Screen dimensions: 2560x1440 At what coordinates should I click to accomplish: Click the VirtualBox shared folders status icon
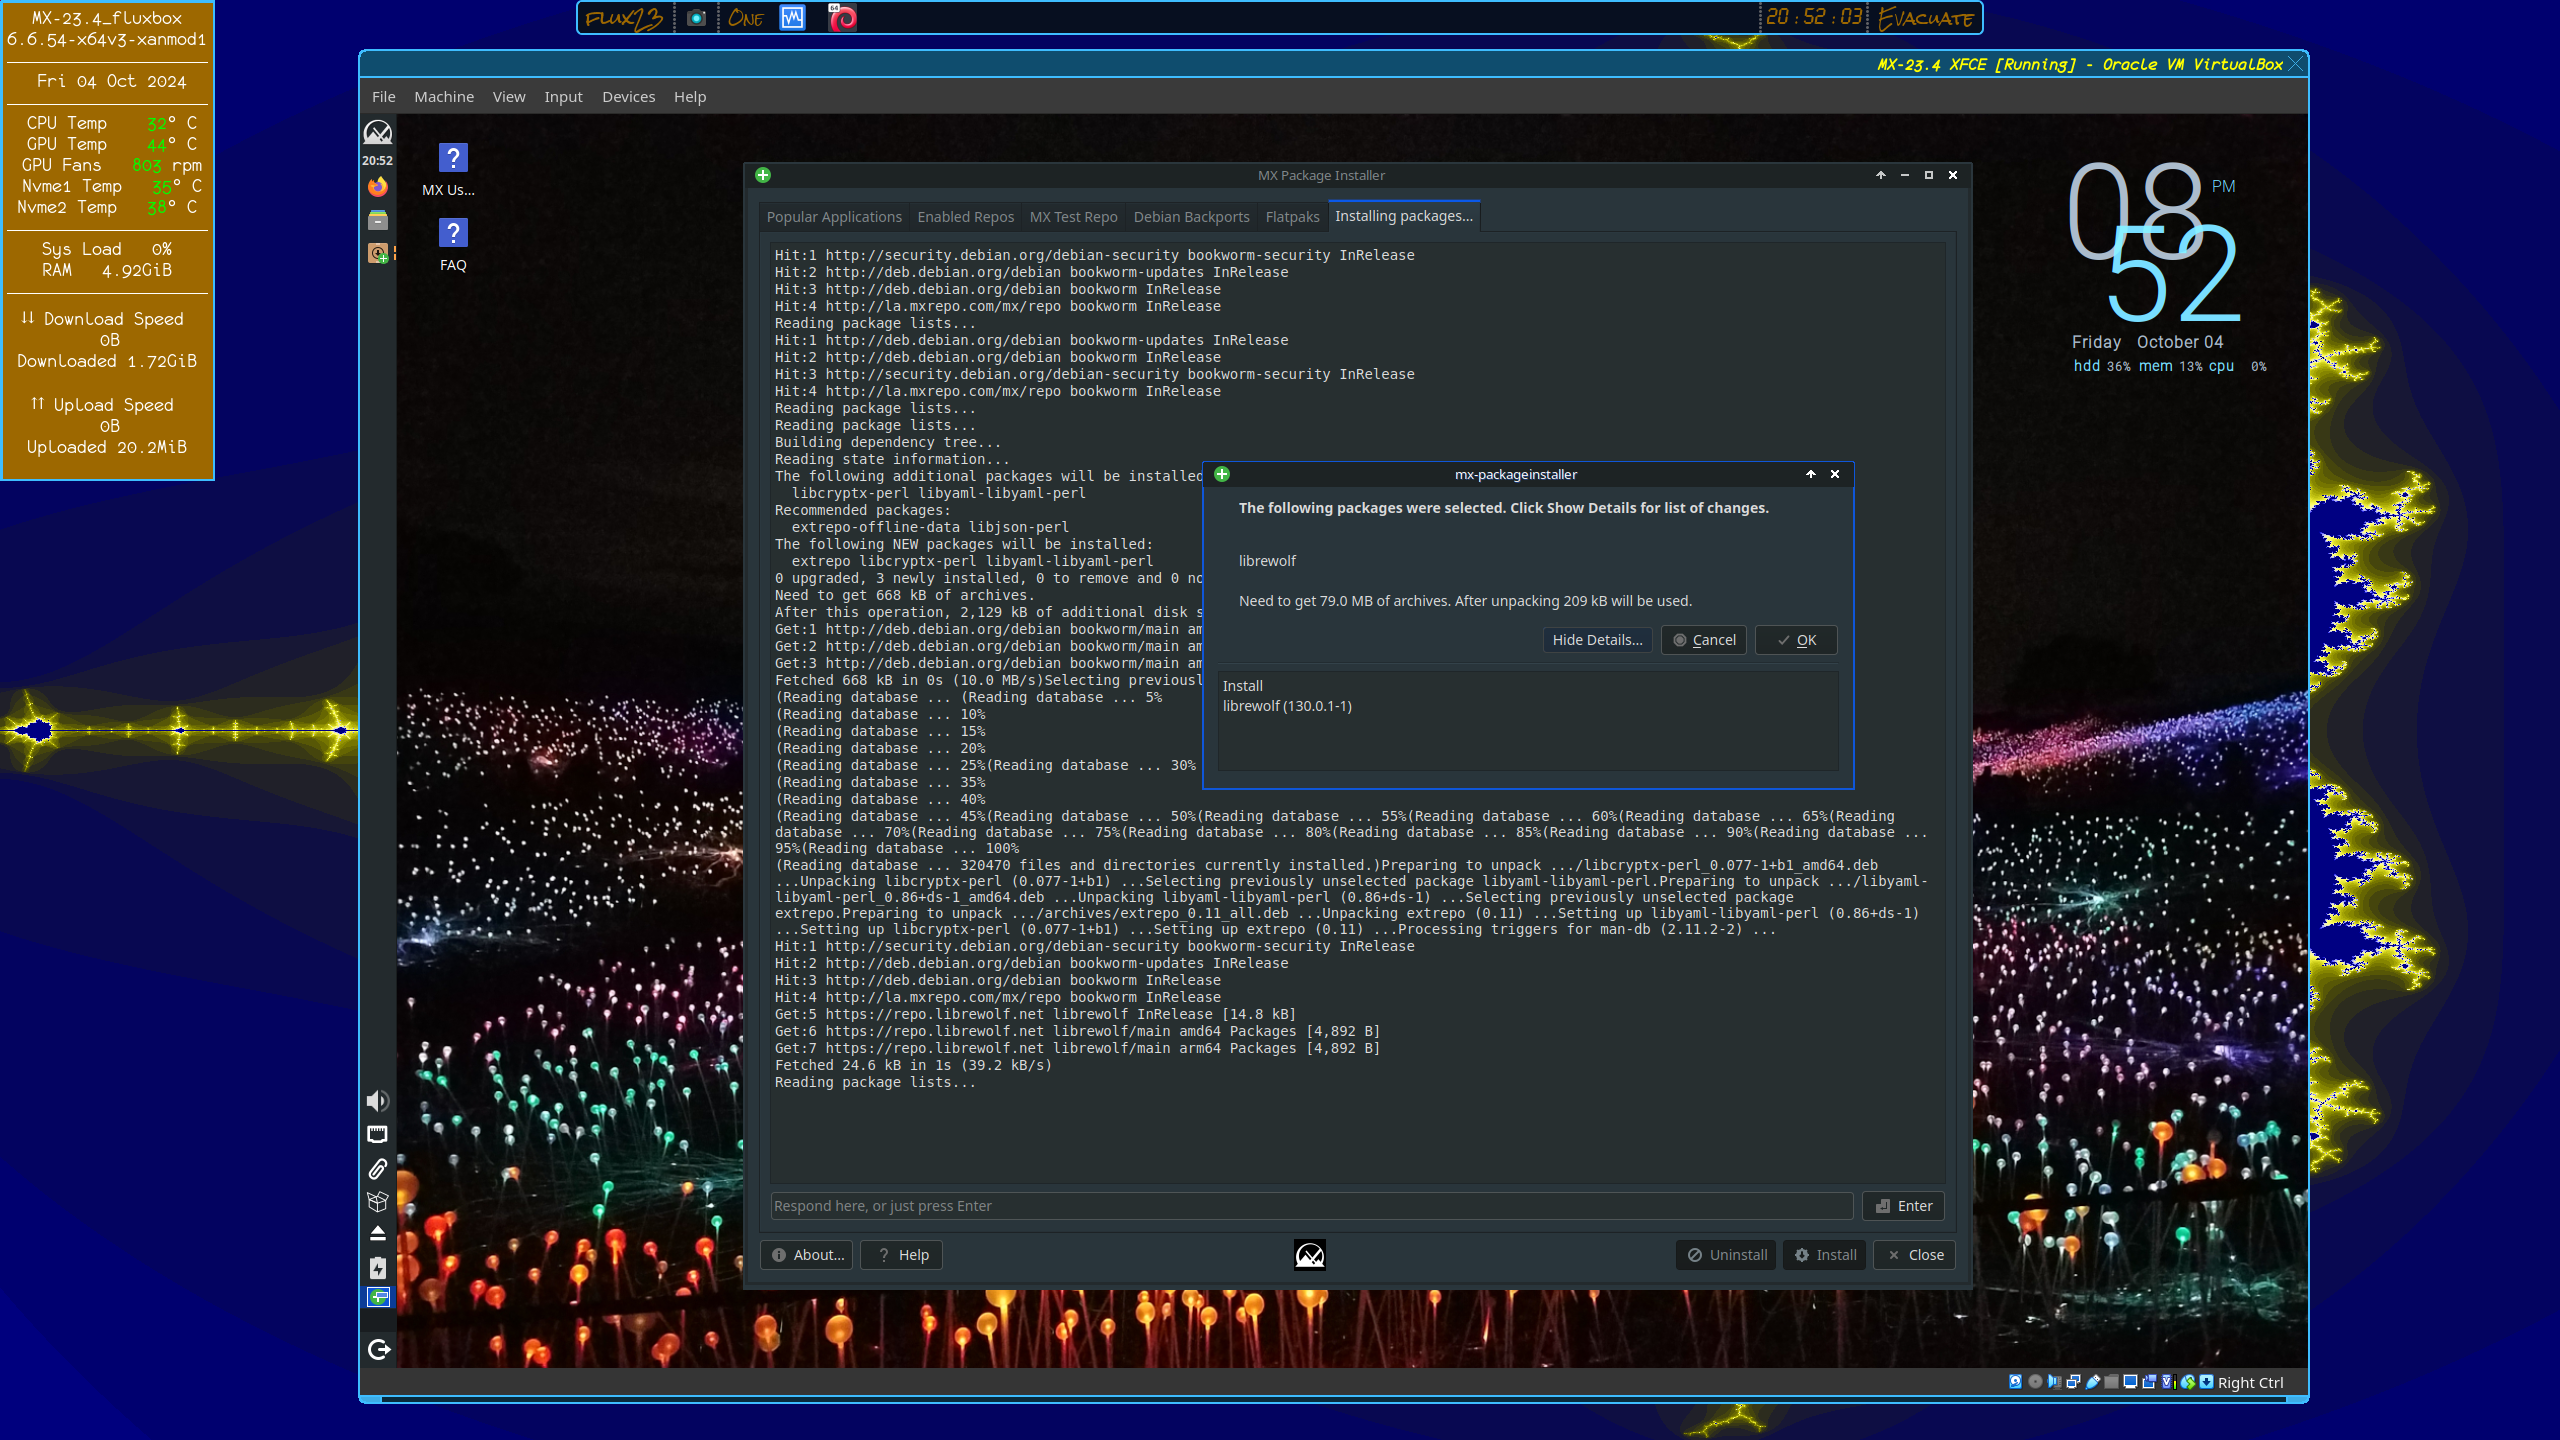pos(2111,1382)
